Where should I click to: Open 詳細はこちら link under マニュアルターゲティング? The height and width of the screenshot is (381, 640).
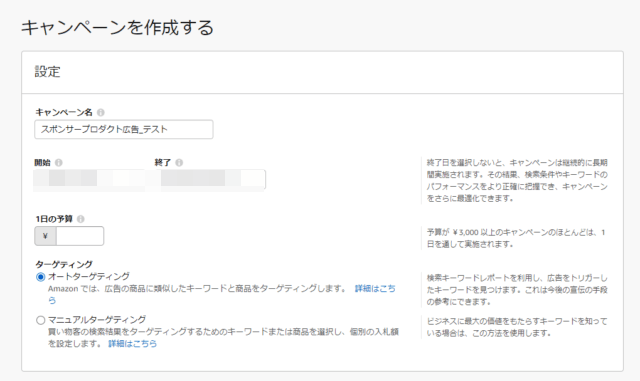click(x=133, y=344)
